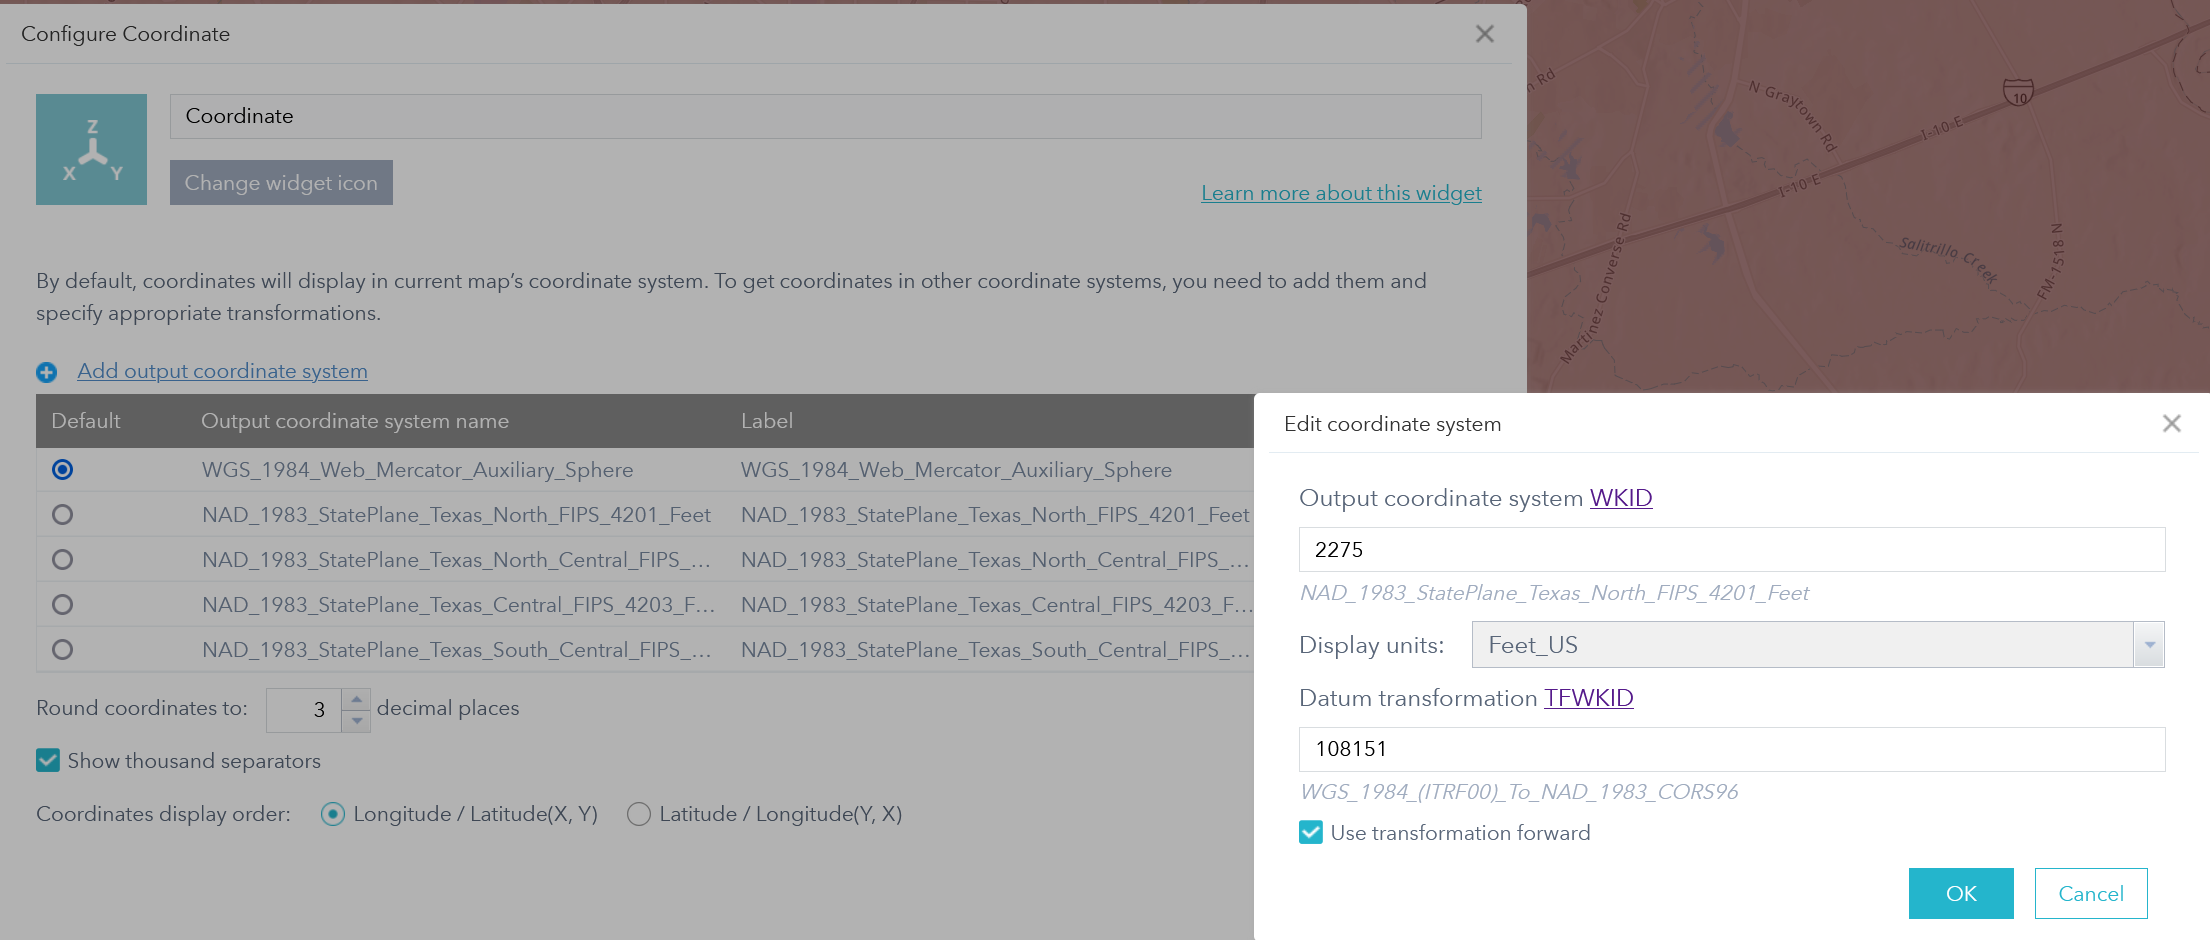
Task: Uncheck Use transformation forward
Action: click(x=1310, y=832)
